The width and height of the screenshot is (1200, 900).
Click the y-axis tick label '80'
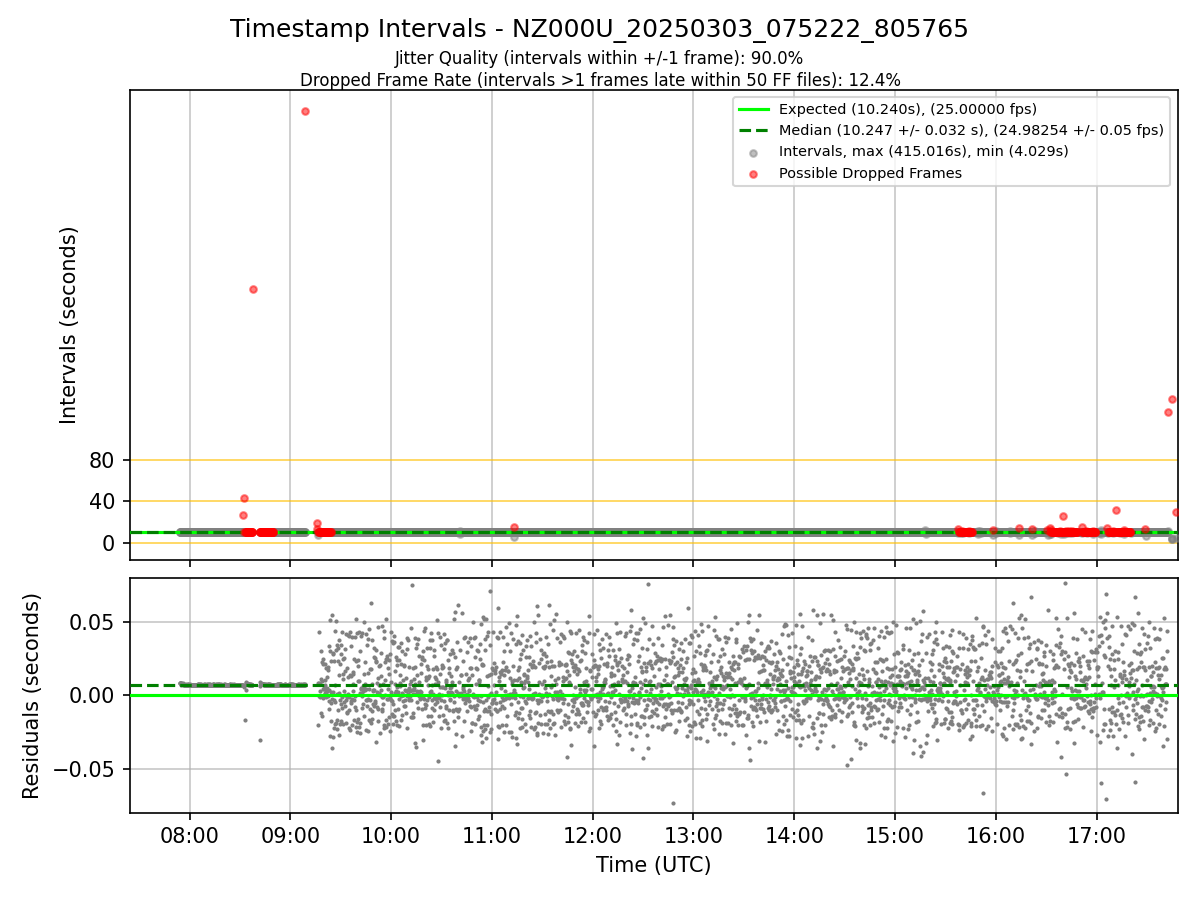pos(103,461)
